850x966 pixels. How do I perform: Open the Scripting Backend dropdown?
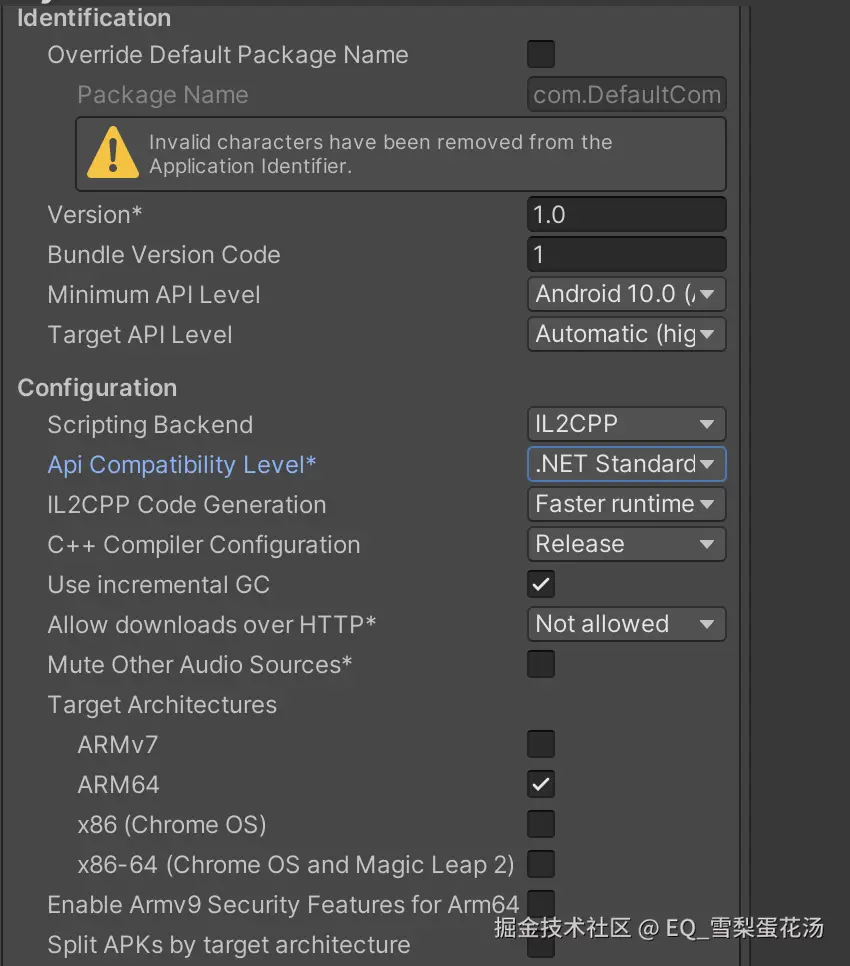click(626, 424)
